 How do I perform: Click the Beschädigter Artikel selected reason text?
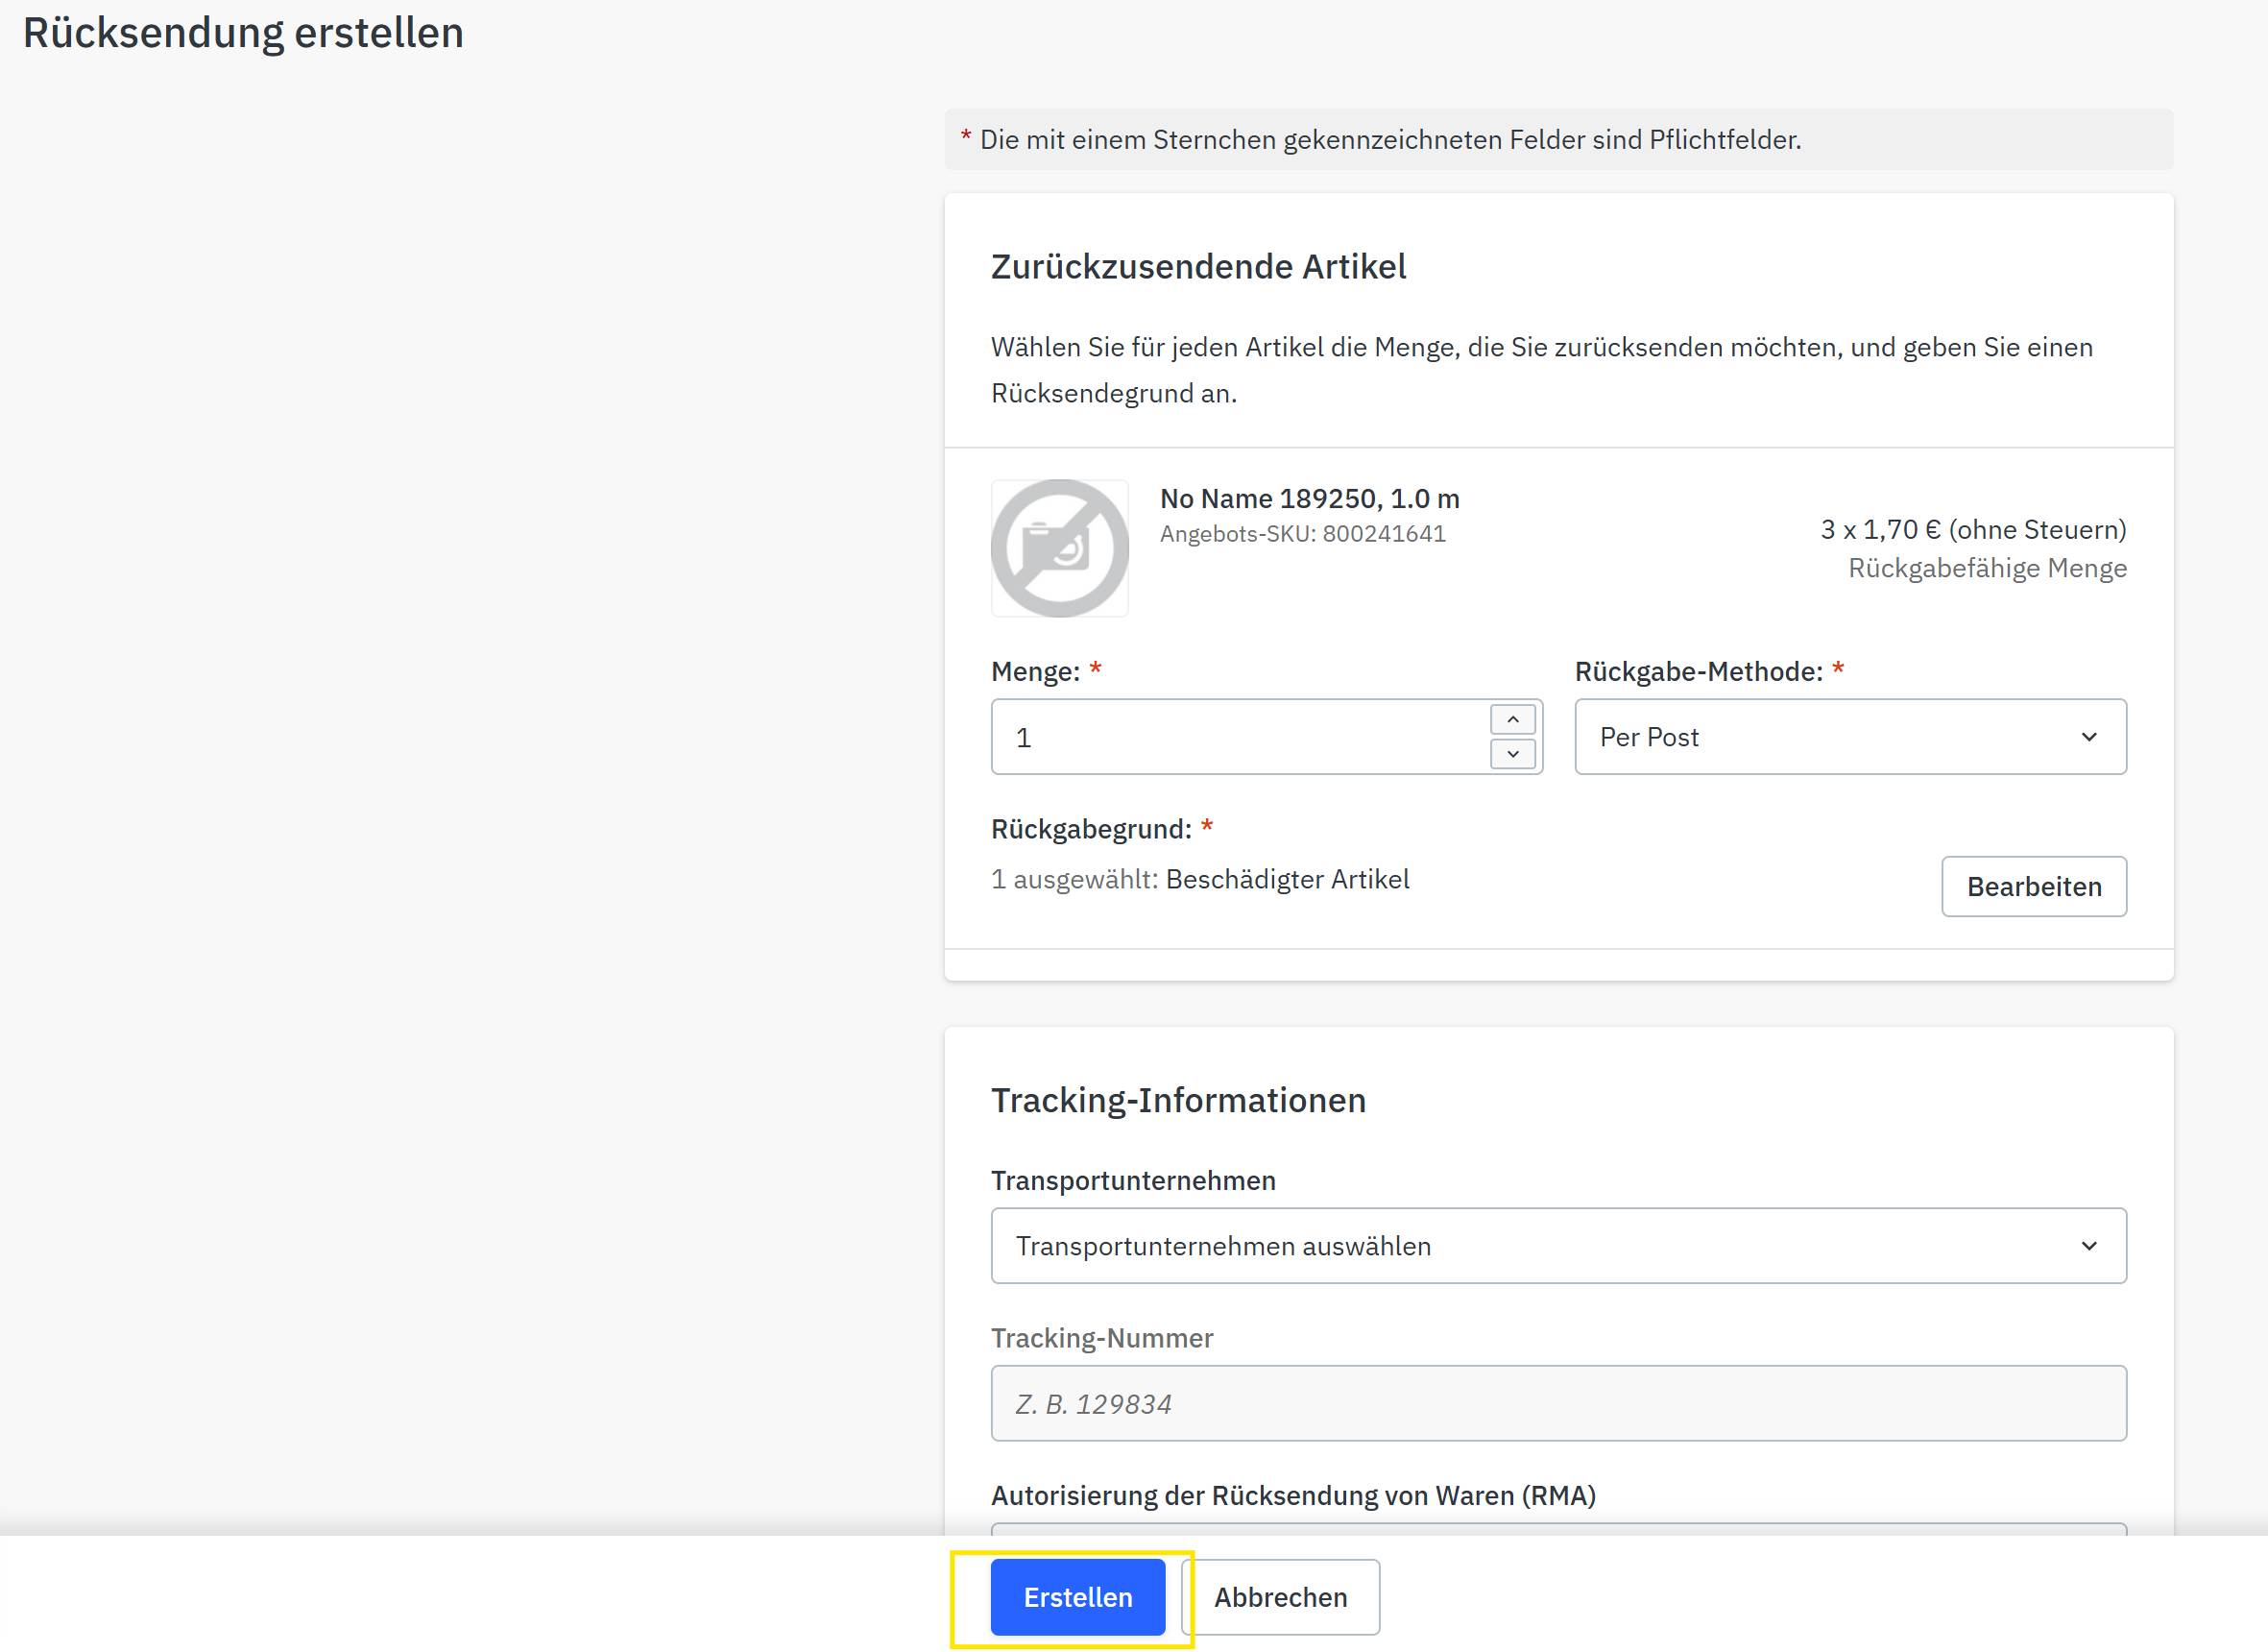pyautogui.click(x=1287, y=879)
